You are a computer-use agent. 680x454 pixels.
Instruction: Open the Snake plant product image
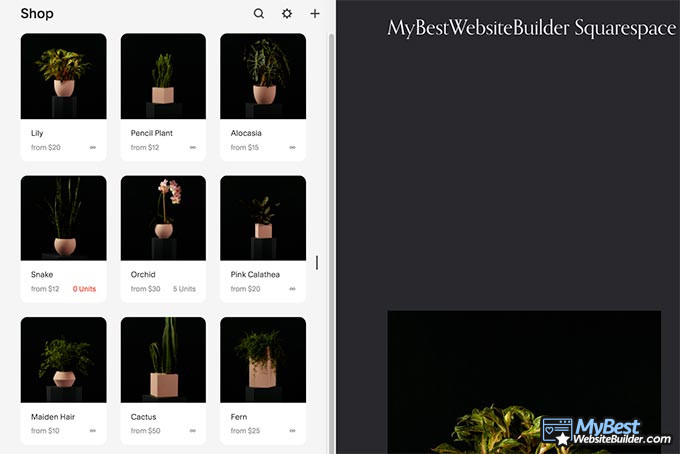point(63,218)
